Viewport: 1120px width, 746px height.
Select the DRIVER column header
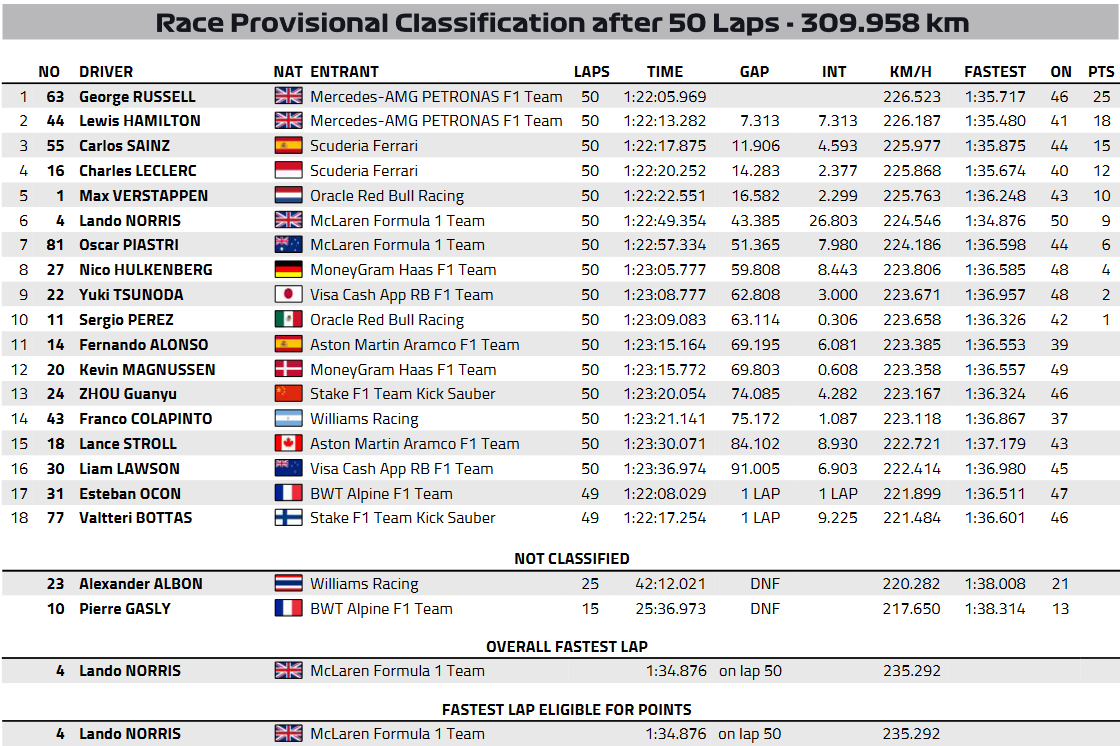(x=106, y=72)
